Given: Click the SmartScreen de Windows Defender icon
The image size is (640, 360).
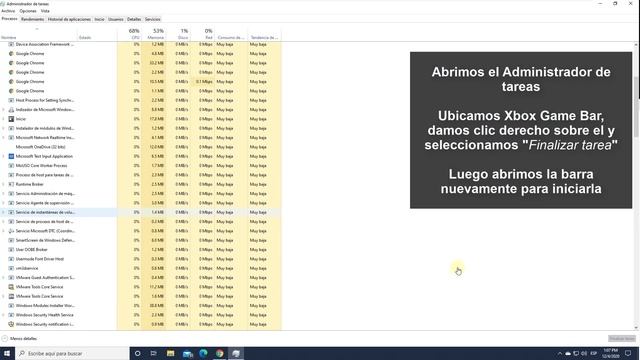Looking at the screenshot, I should (11, 240).
